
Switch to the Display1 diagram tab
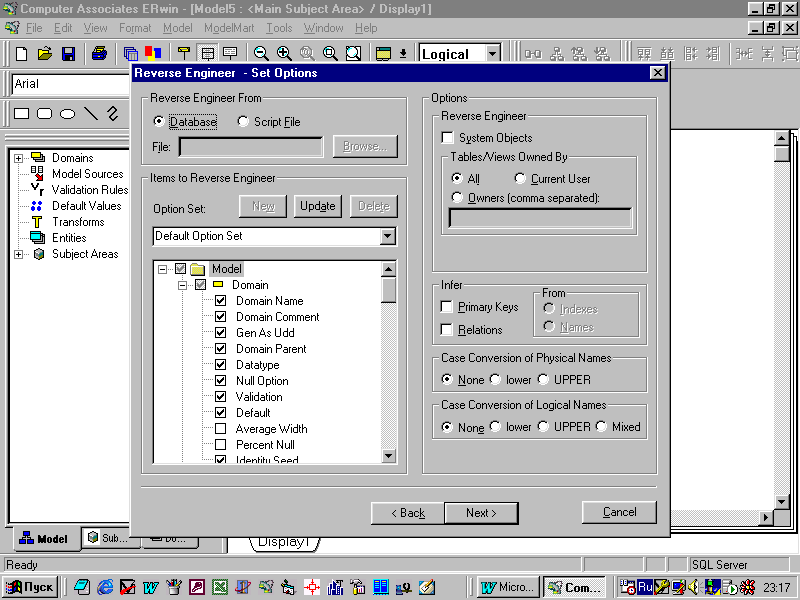(284, 542)
